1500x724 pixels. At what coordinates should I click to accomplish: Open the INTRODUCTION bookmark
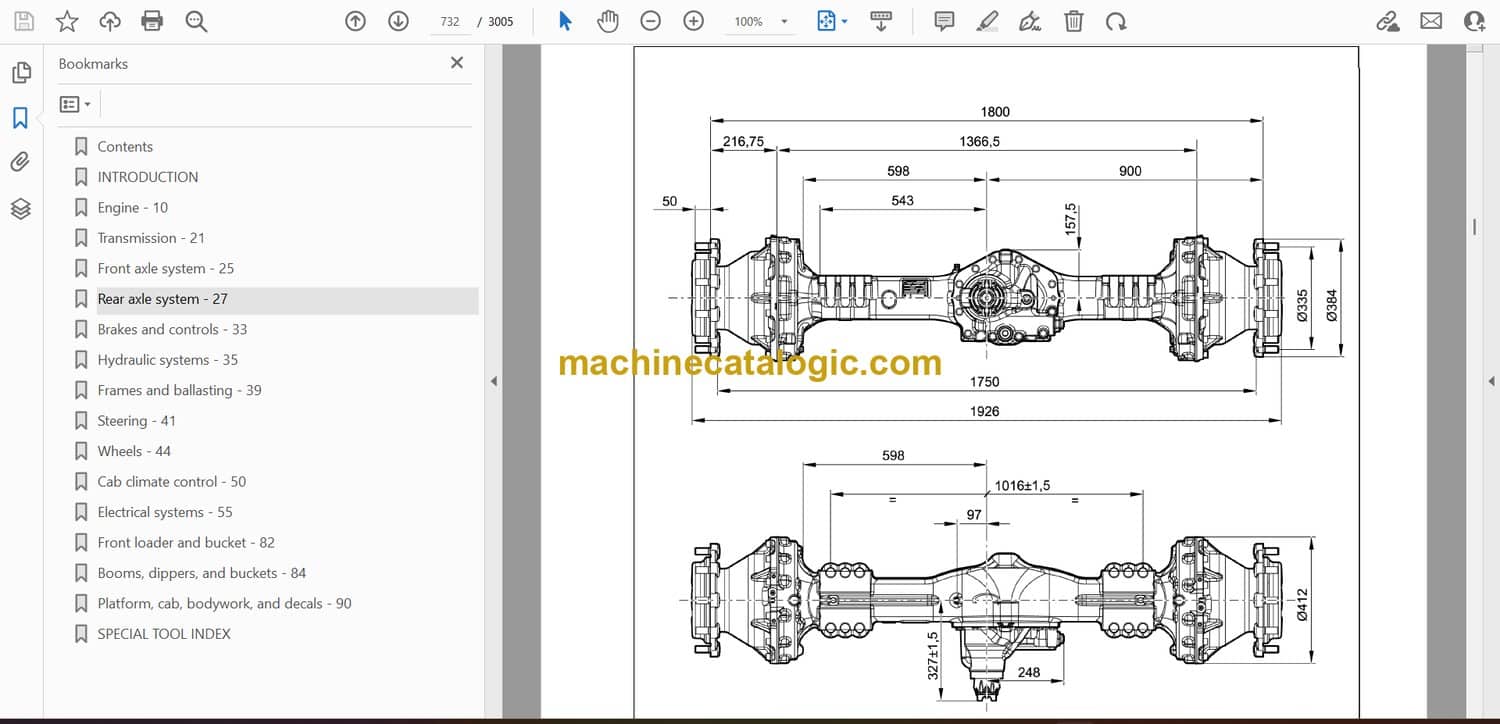point(148,177)
